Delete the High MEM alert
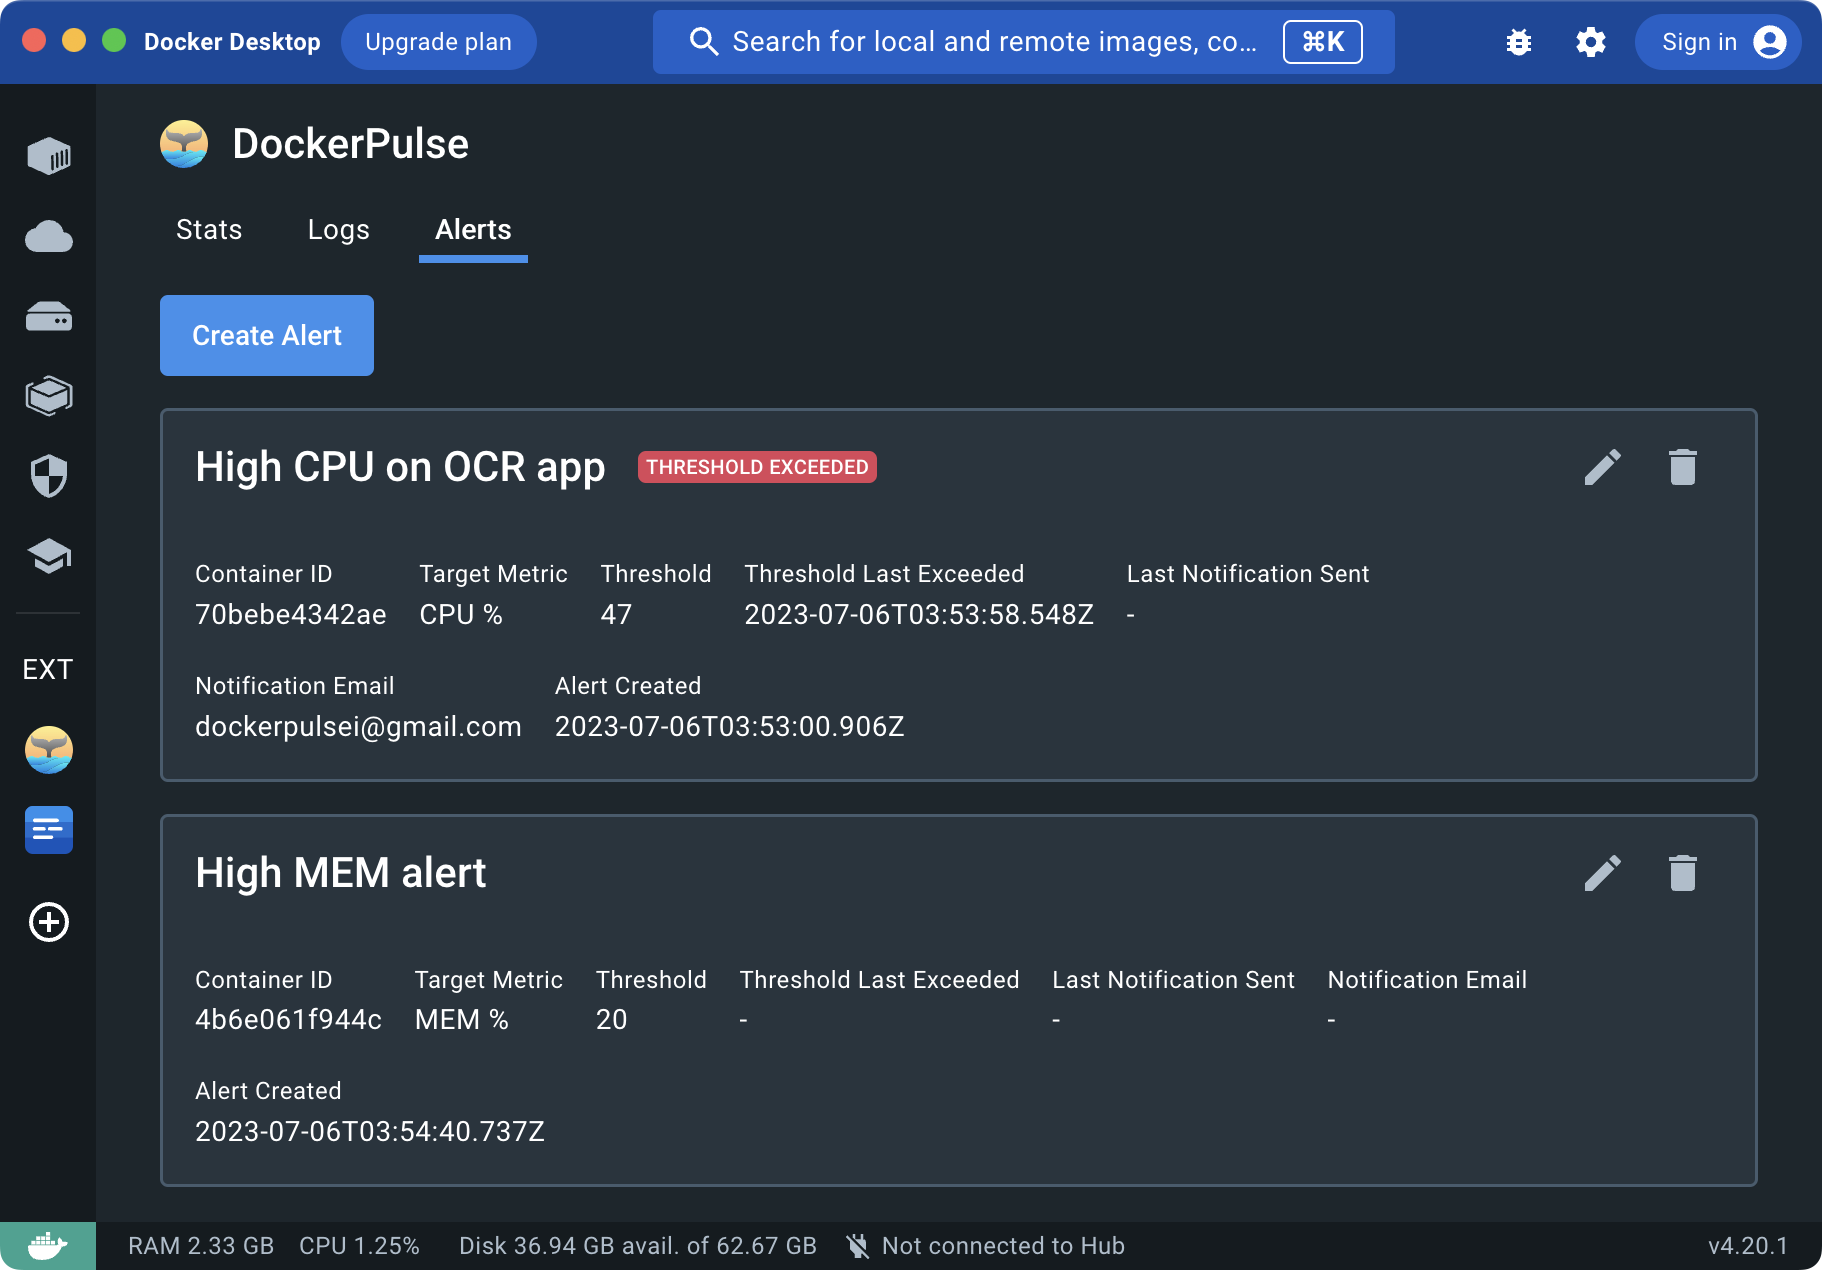The width and height of the screenshot is (1822, 1270). [1683, 873]
